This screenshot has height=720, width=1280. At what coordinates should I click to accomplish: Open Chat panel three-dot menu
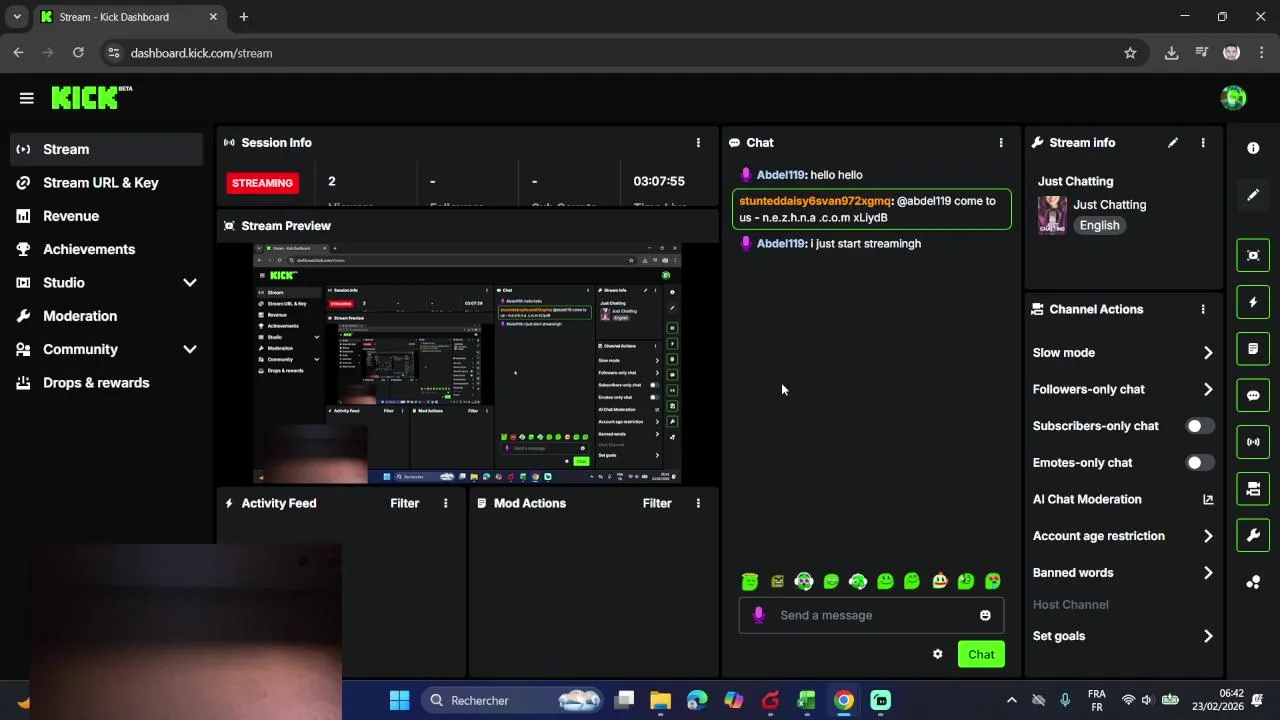(x=1001, y=143)
